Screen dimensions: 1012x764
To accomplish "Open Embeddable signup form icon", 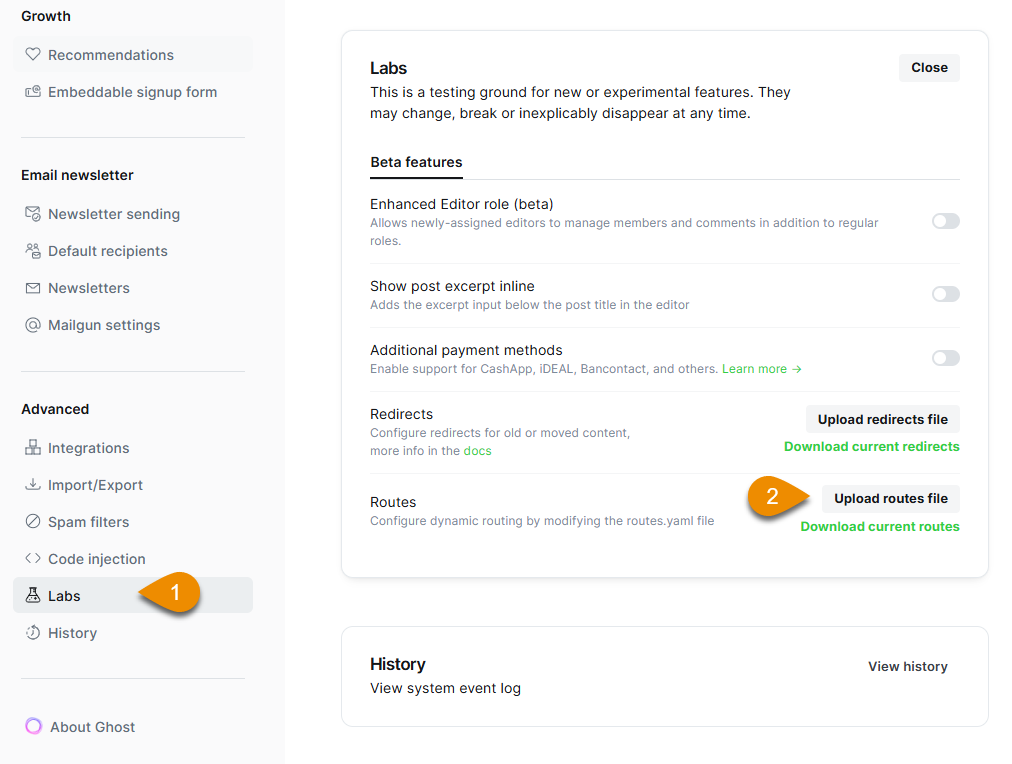I will pyautogui.click(x=33, y=92).
